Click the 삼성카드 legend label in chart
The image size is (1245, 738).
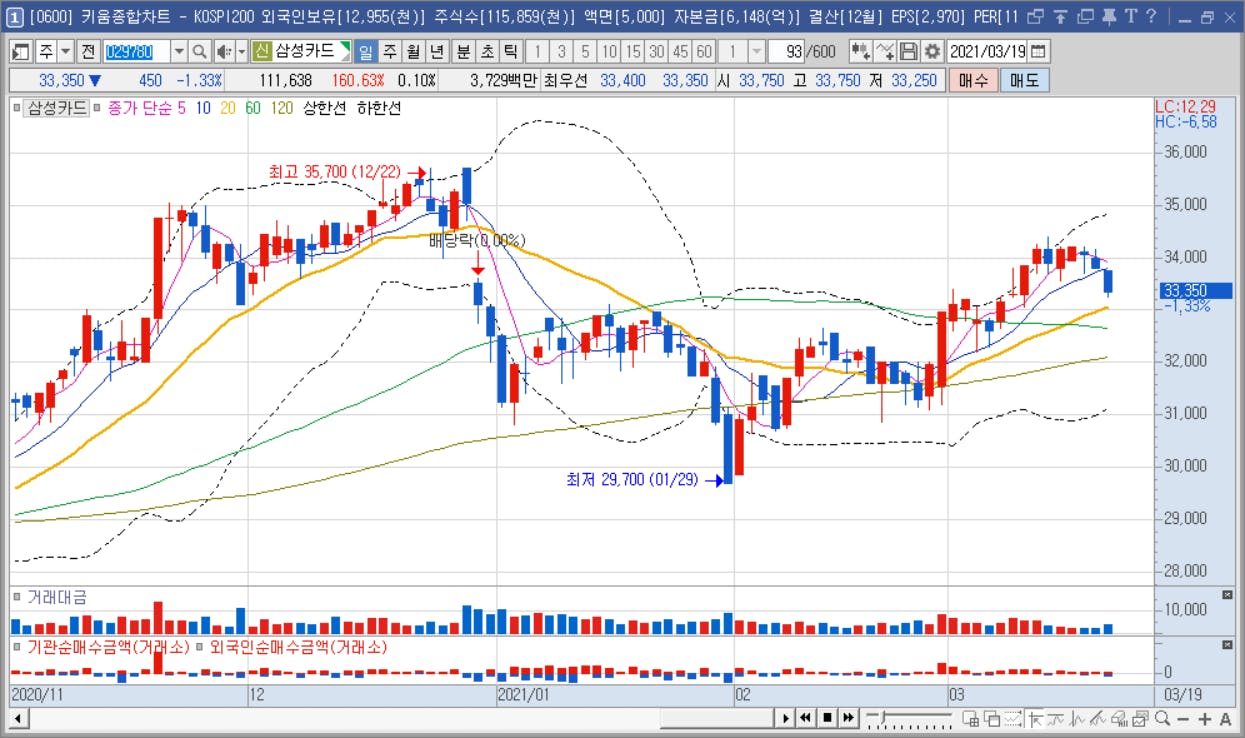58,108
